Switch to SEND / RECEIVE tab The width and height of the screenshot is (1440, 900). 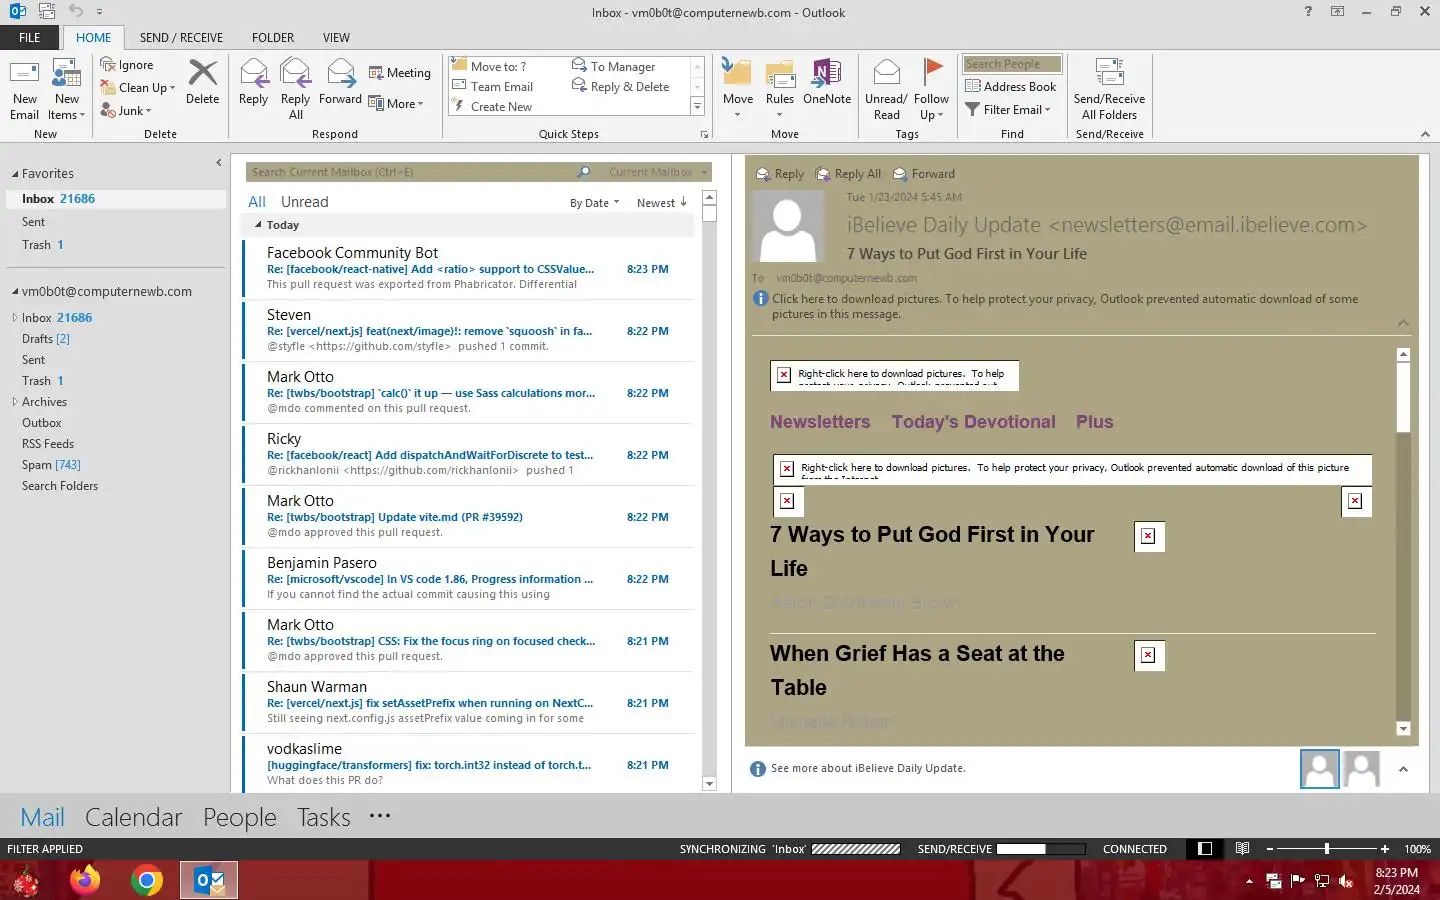181,38
